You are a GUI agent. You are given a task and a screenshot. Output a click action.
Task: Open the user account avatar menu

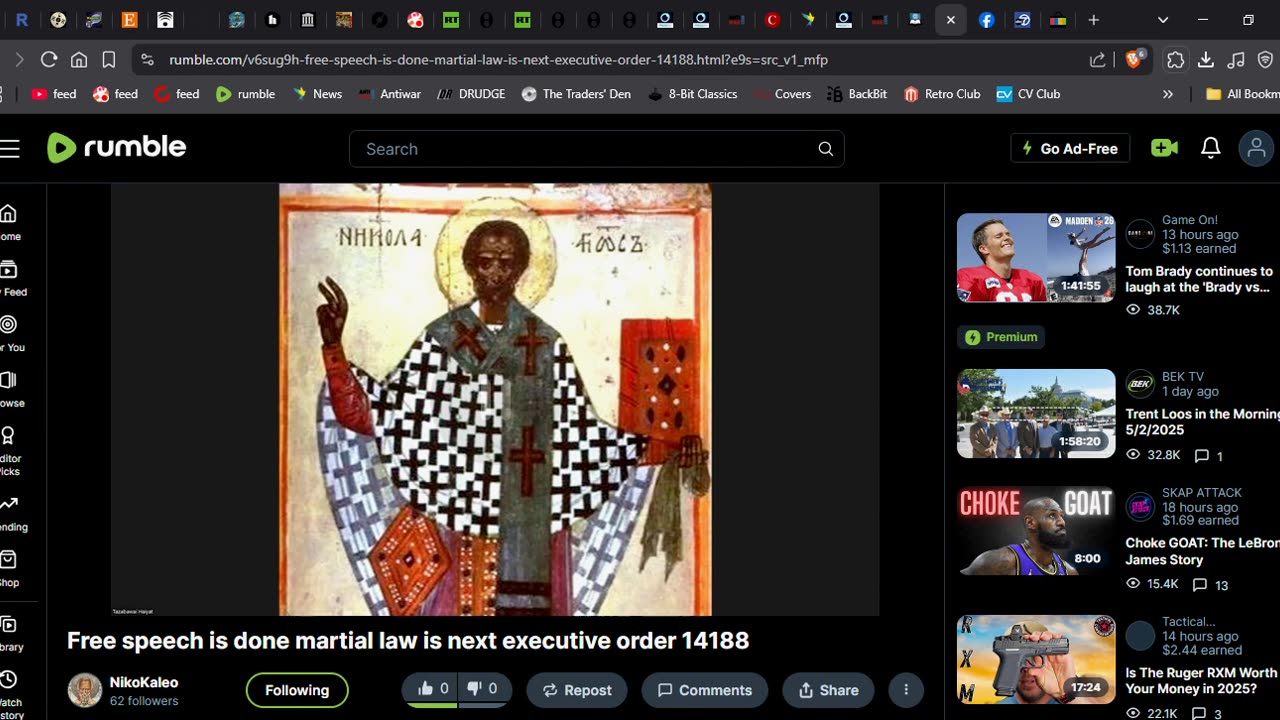pos(1256,148)
